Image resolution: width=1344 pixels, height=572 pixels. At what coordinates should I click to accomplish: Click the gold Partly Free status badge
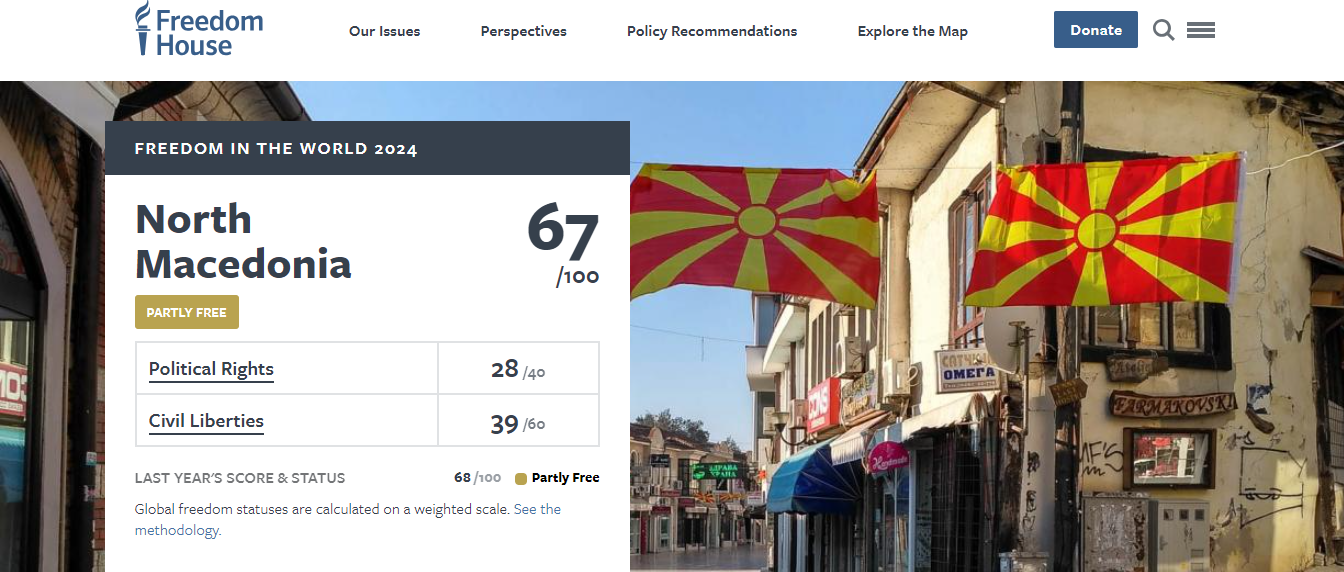pyautogui.click(x=187, y=312)
